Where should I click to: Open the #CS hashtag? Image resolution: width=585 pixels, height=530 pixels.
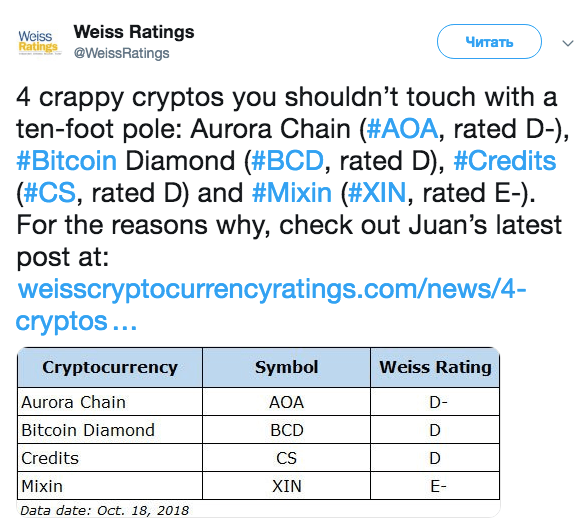pos(50,193)
